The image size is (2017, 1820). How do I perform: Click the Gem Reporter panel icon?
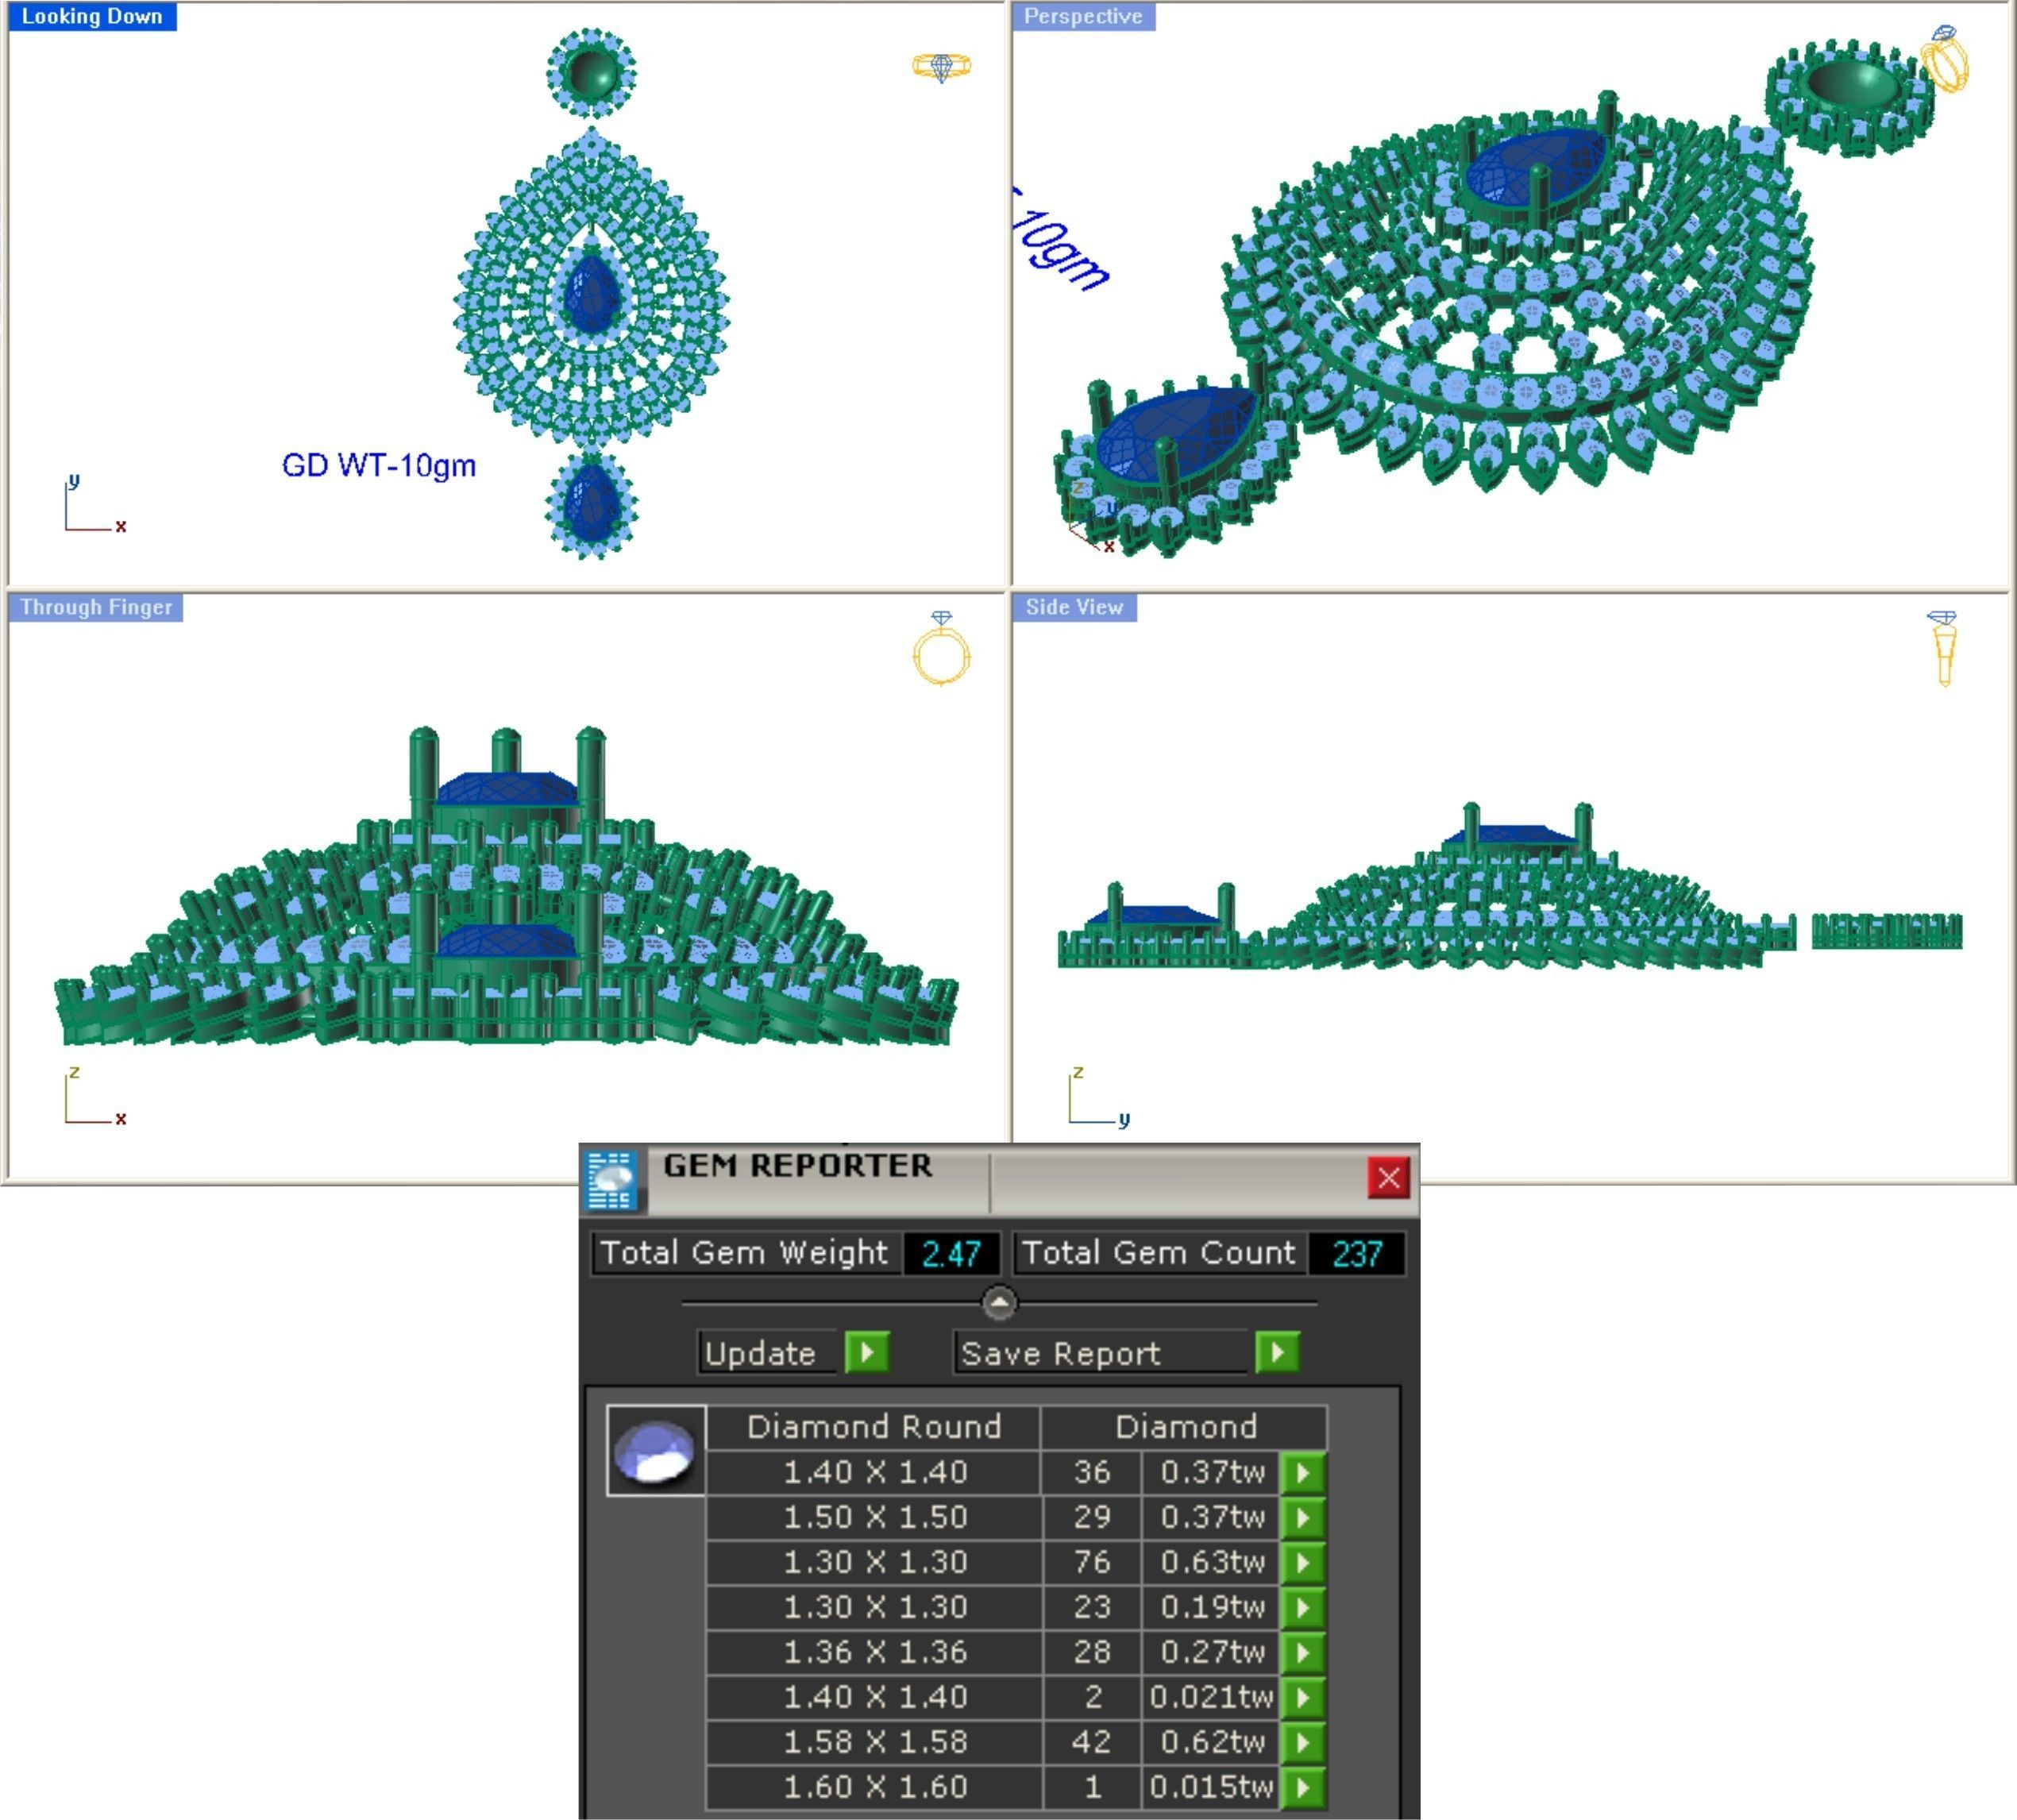click(x=612, y=1181)
